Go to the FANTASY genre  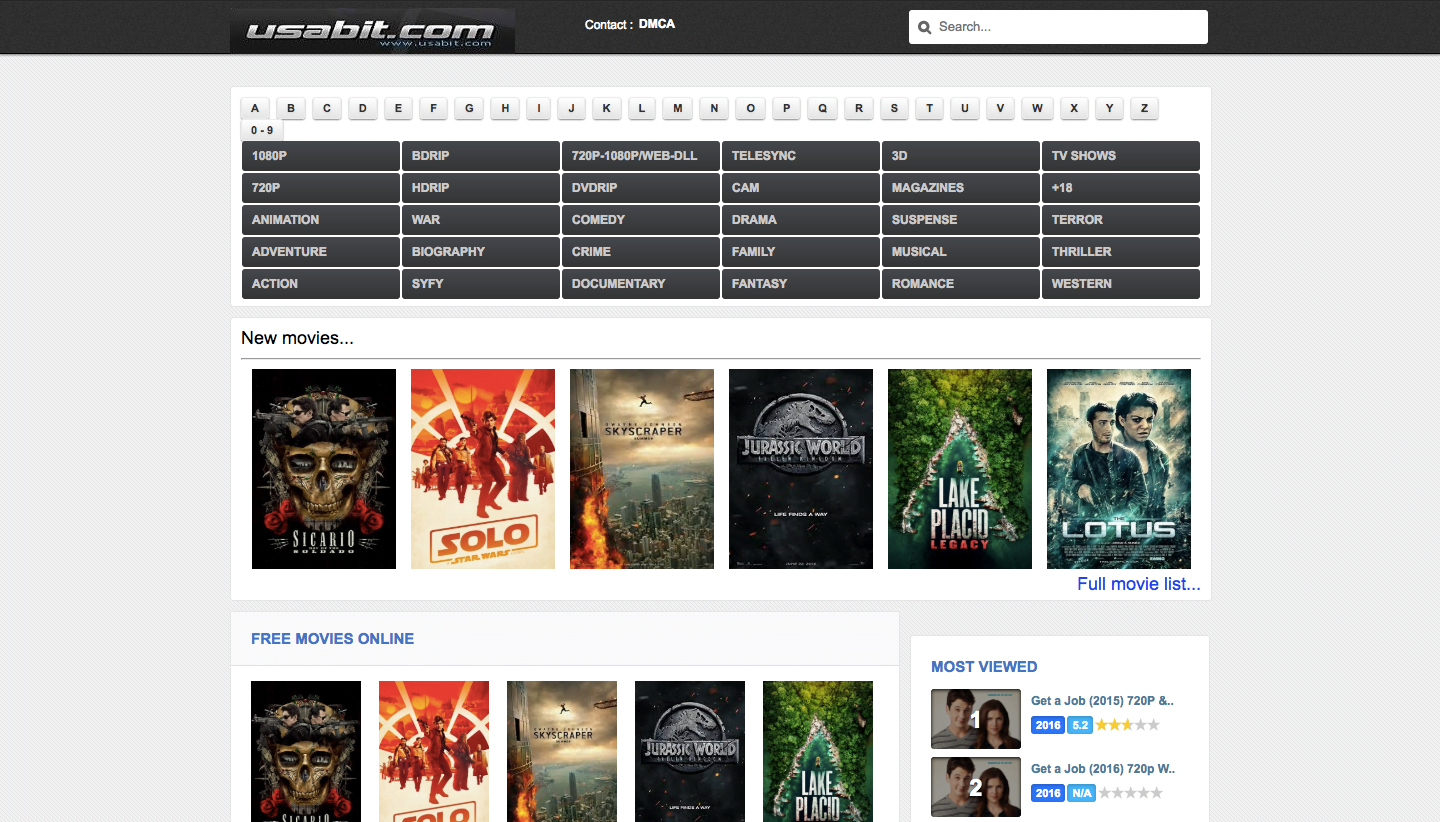[801, 284]
